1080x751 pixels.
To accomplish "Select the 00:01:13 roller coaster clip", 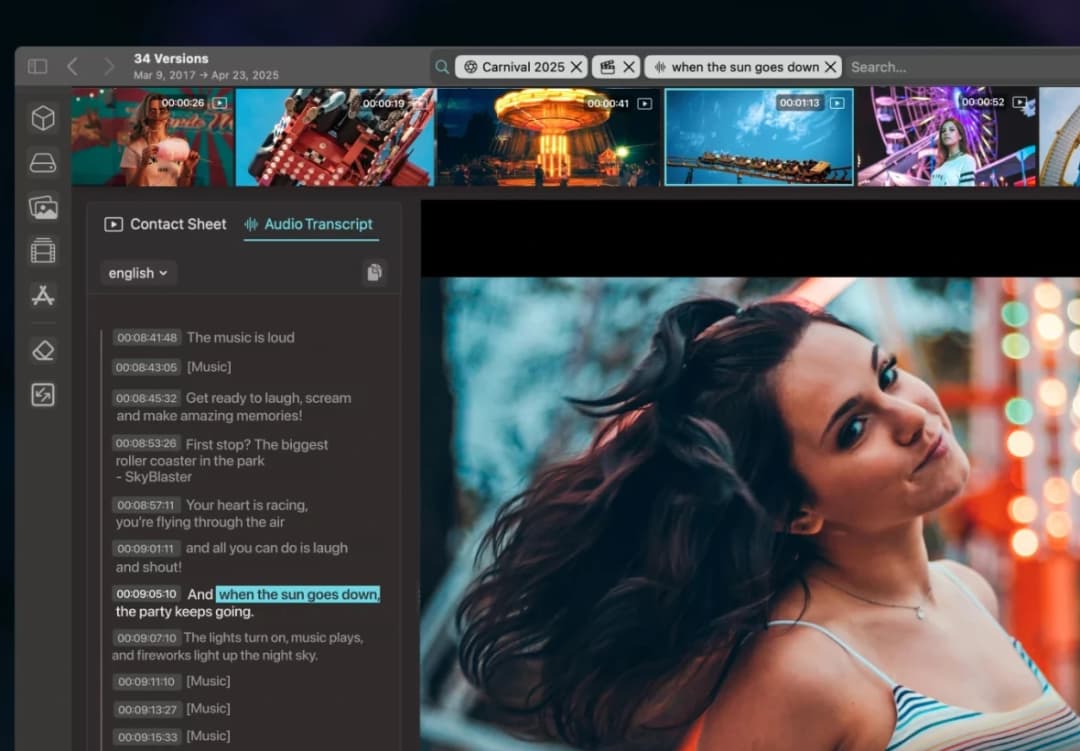I will (x=759, y=137).
